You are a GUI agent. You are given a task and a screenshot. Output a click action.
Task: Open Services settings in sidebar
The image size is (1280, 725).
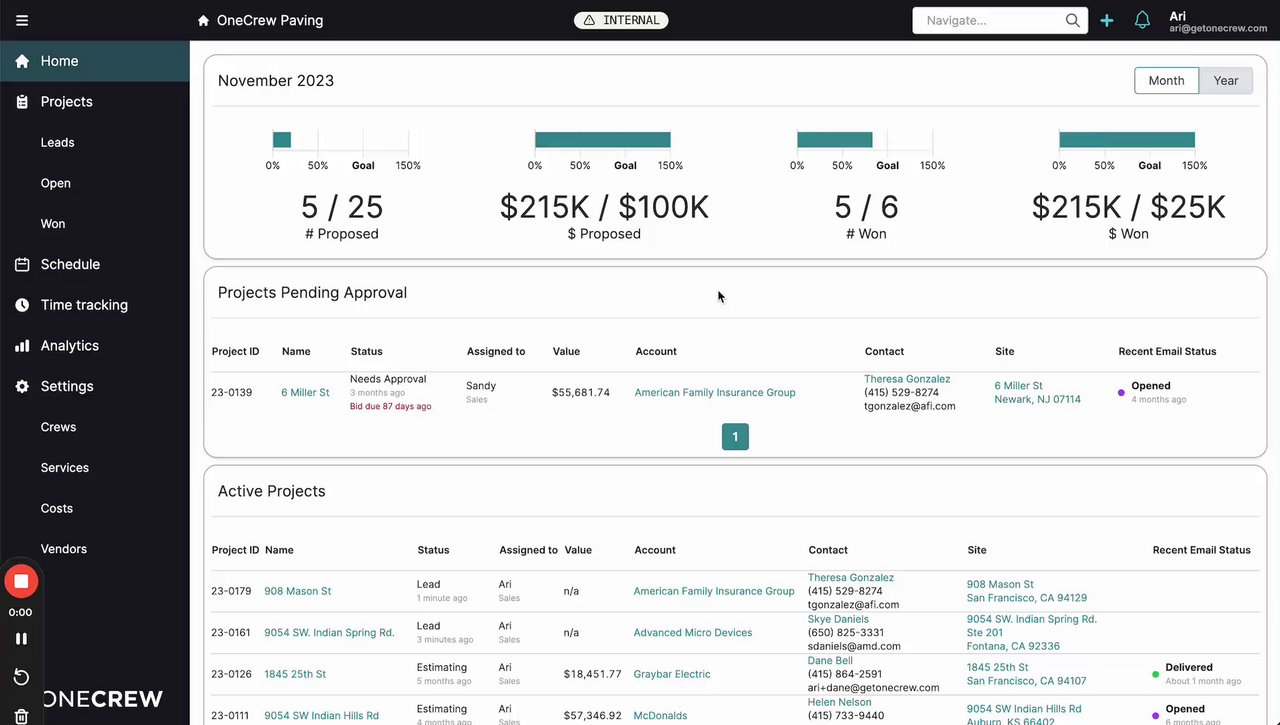(65, 468)
